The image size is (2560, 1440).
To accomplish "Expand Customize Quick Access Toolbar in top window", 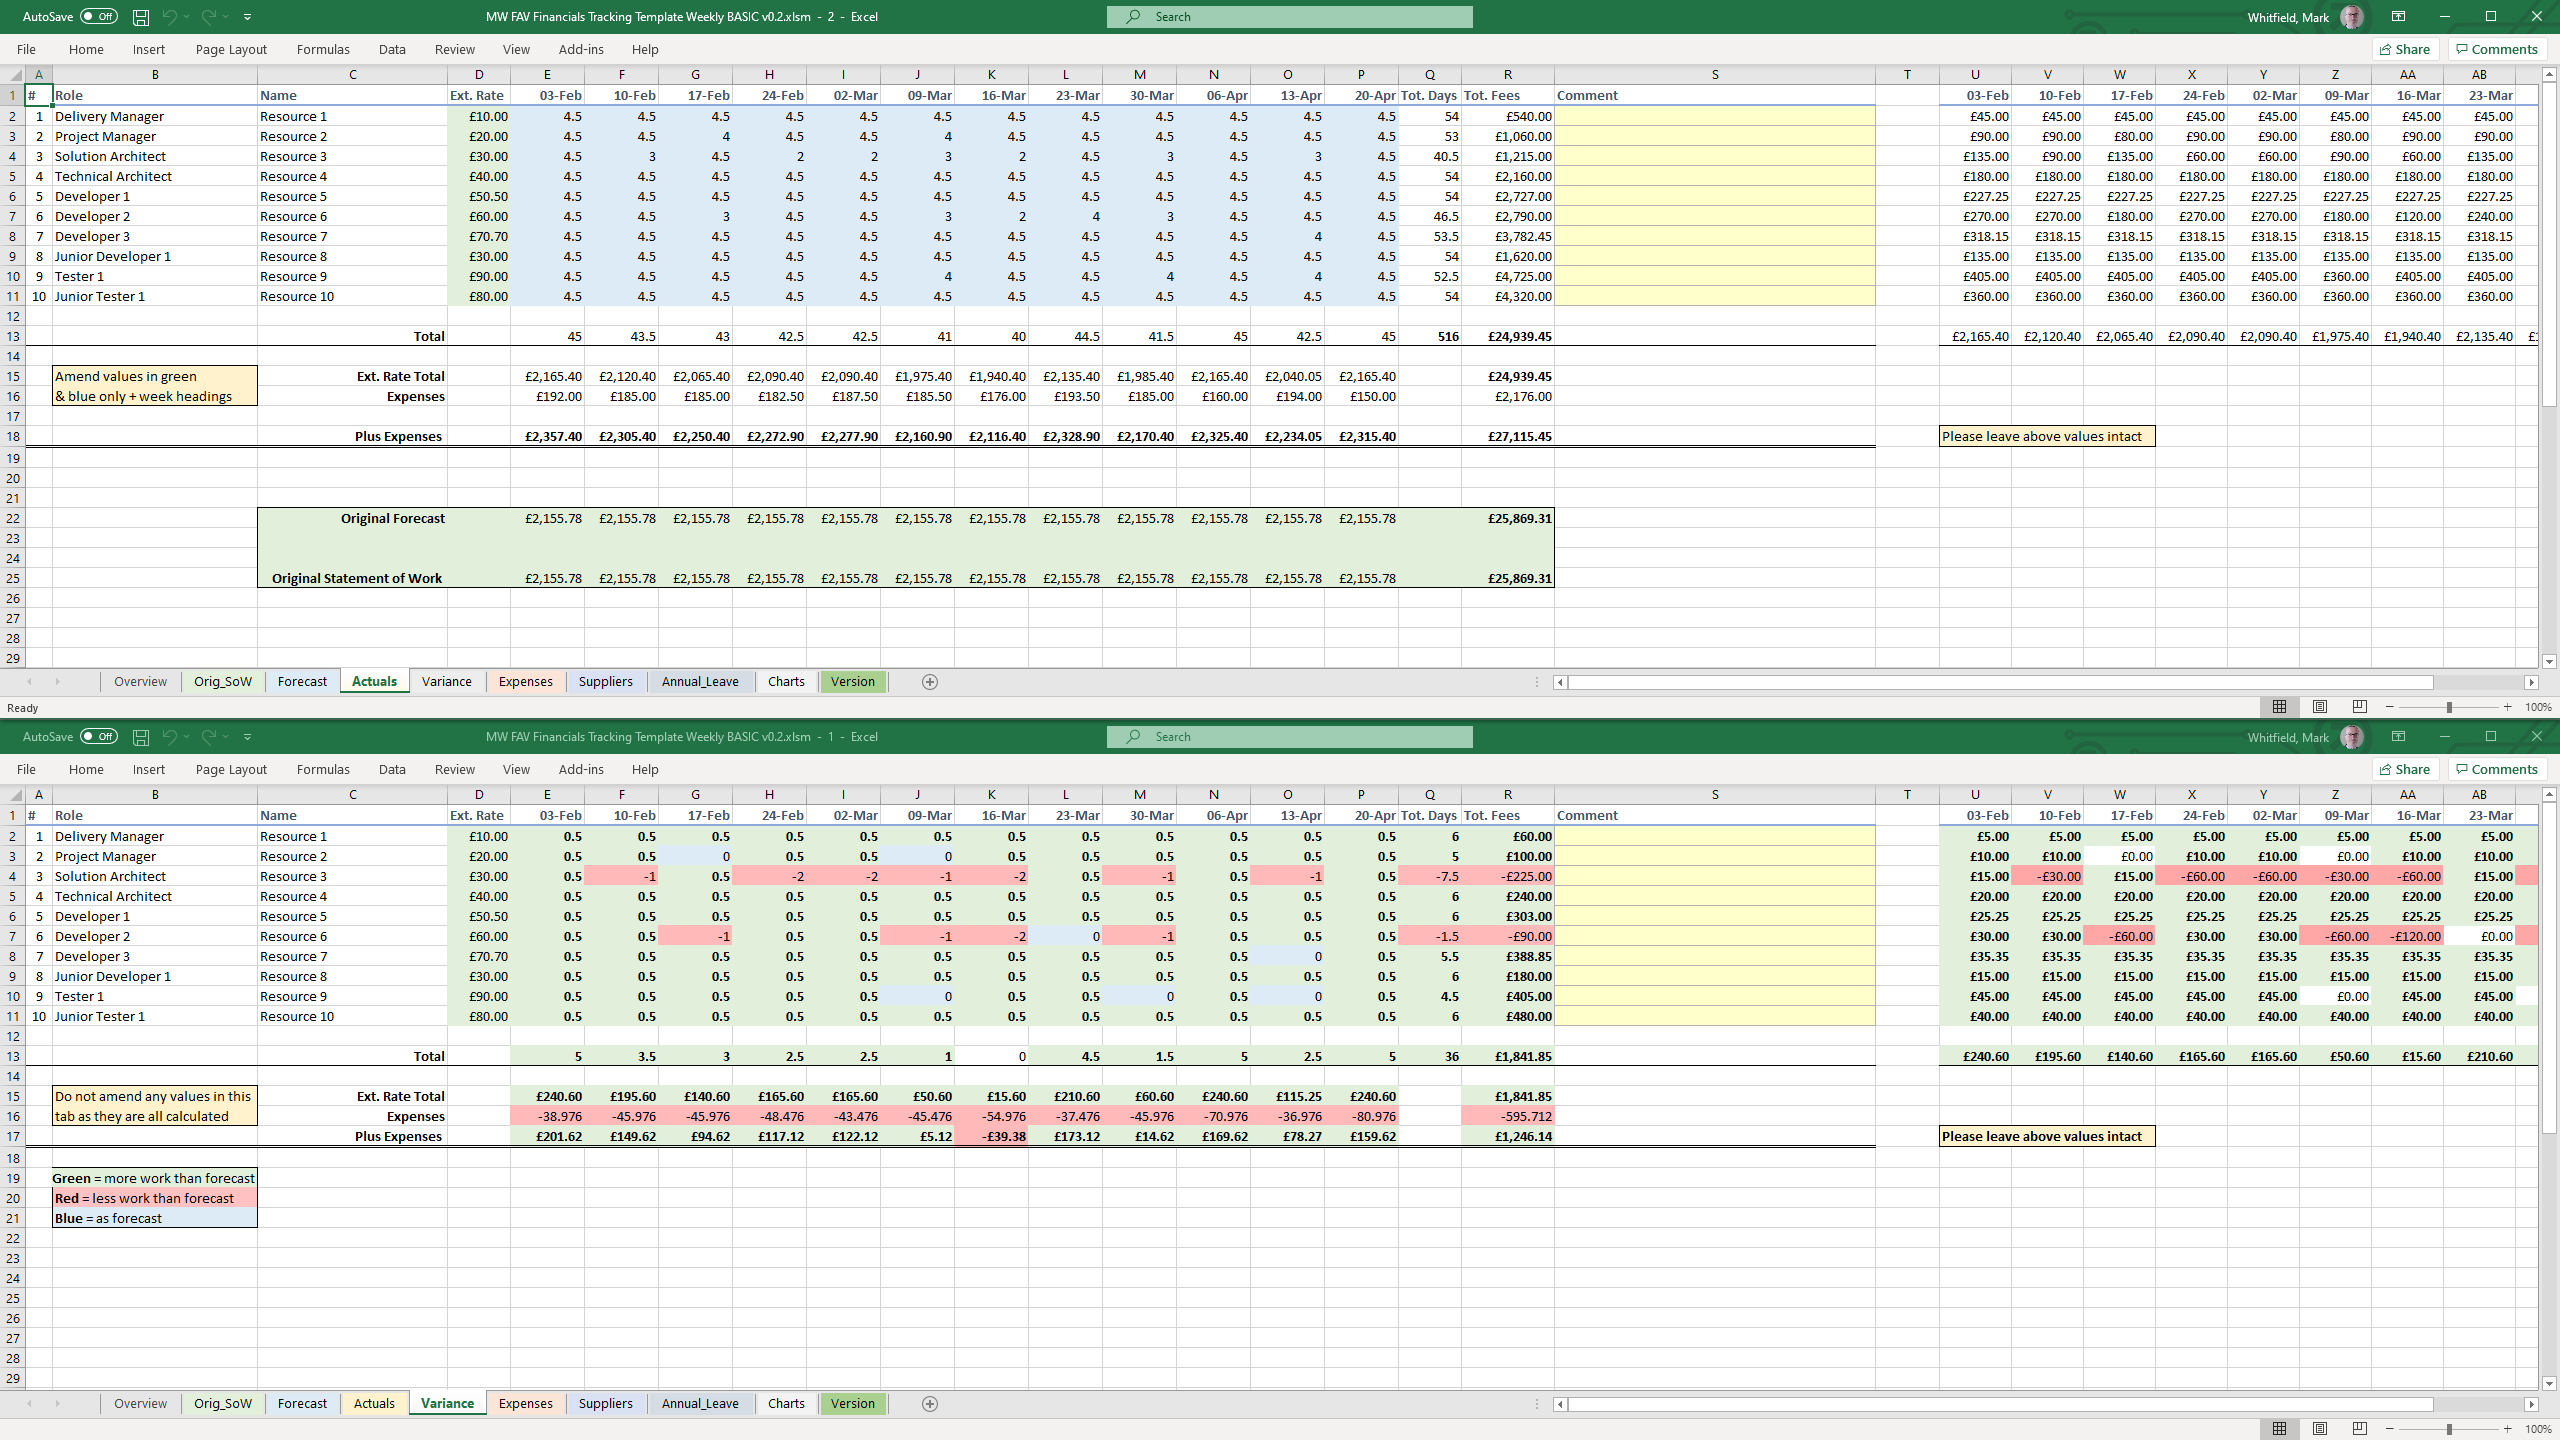I will coord(247,17).
